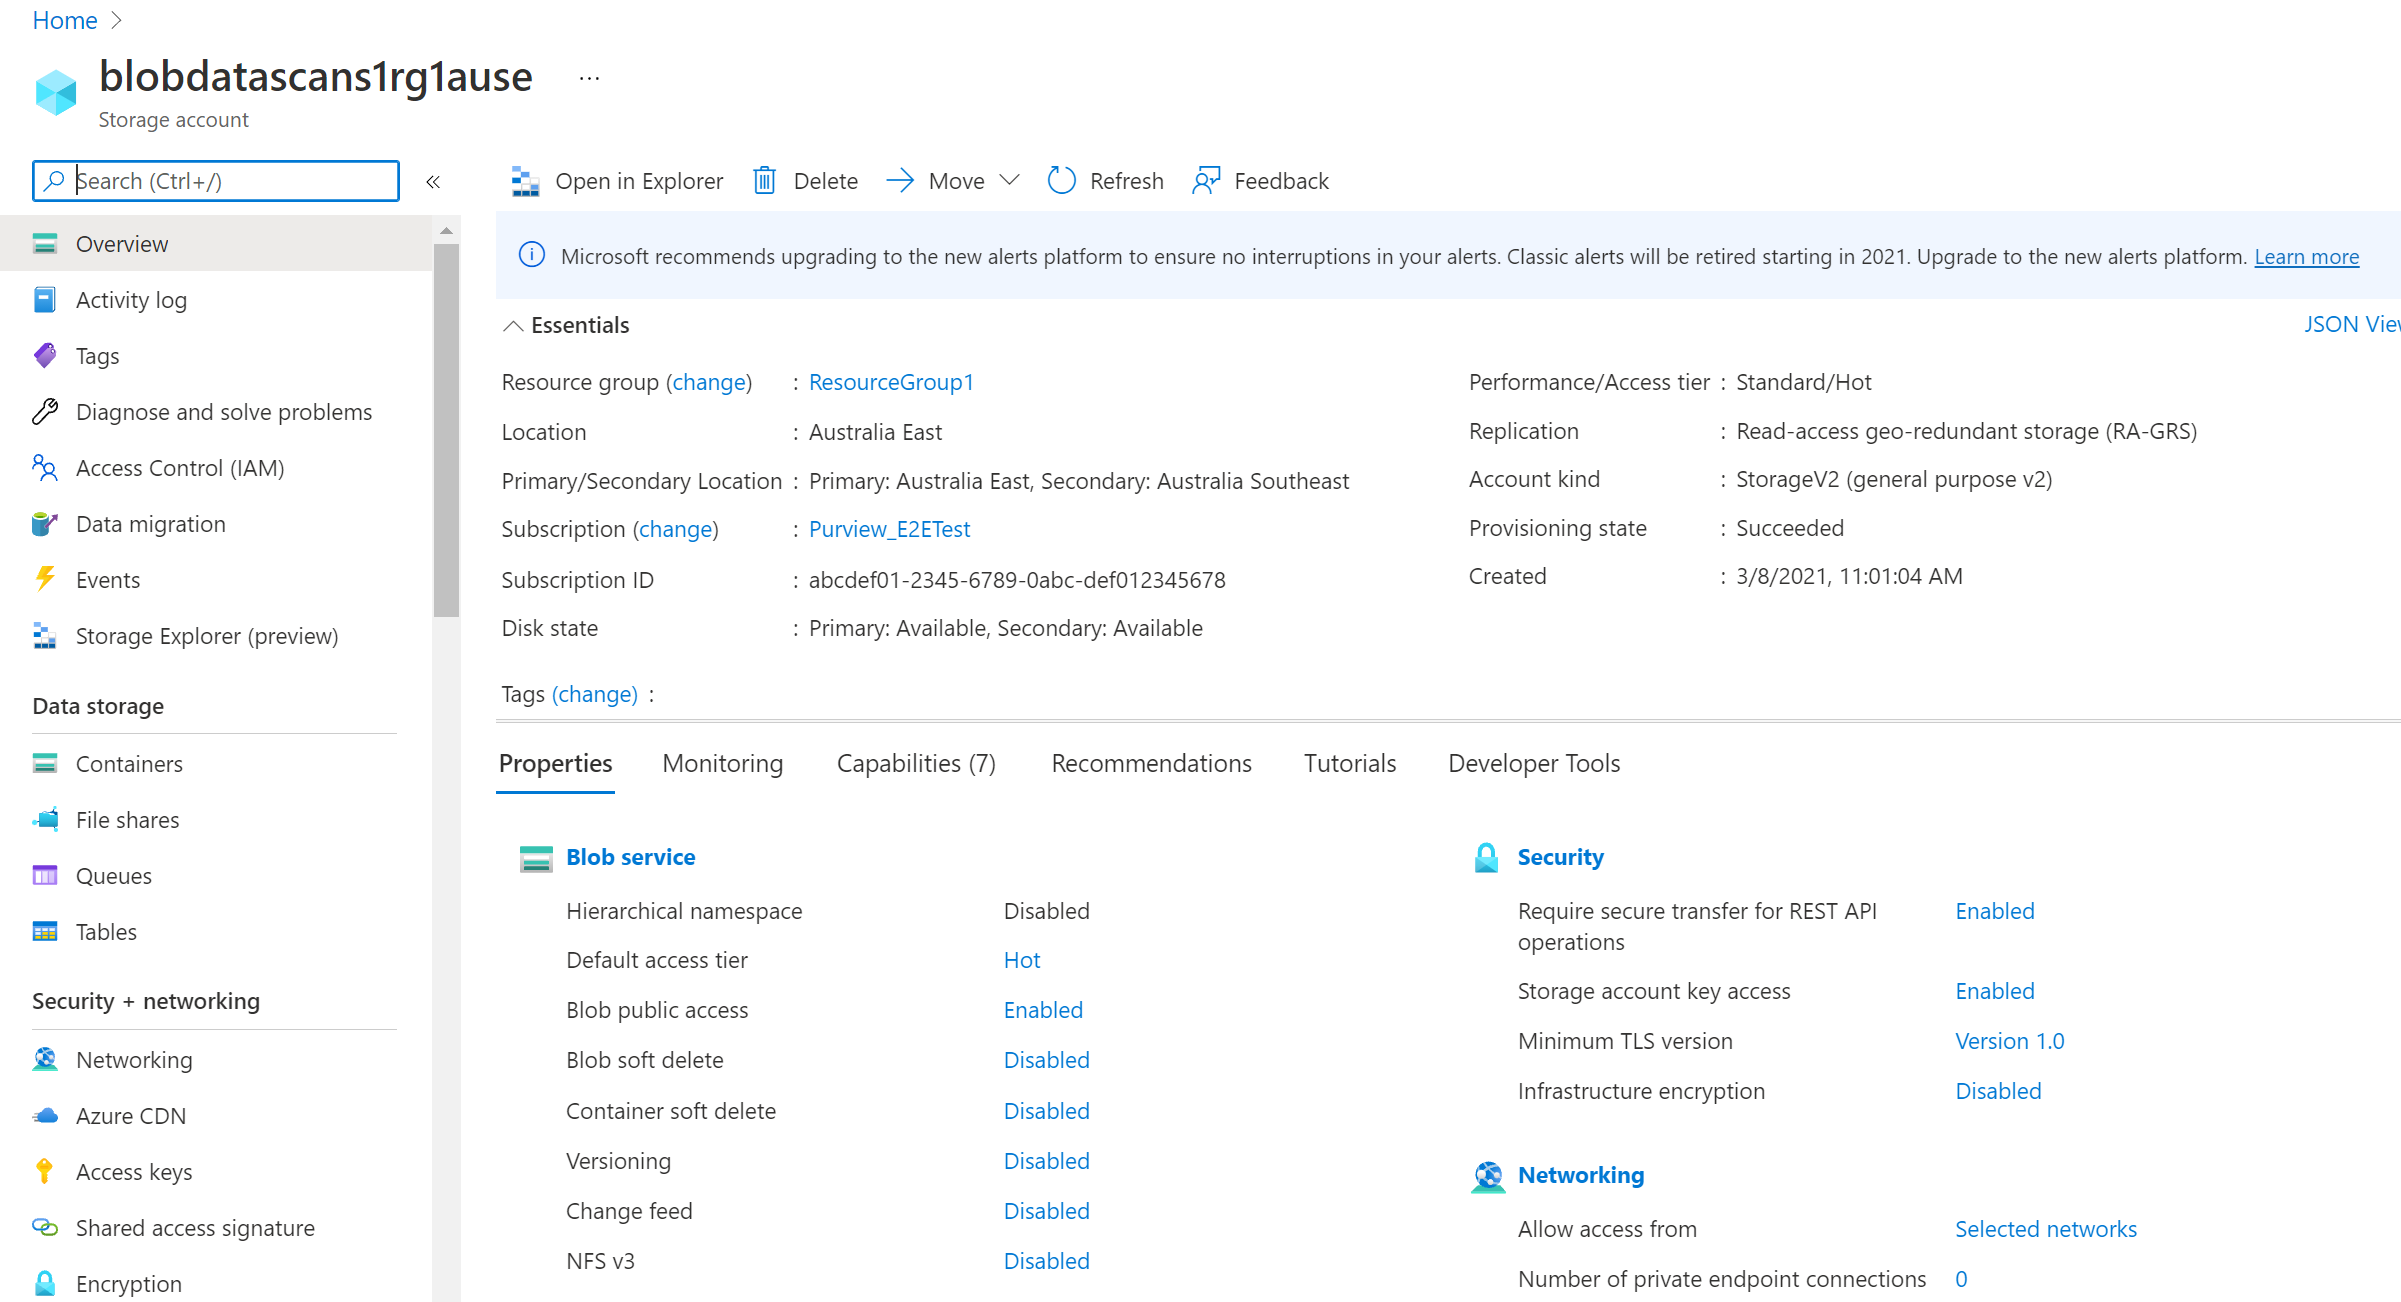
Task: Click the Events icon in sidebar
Action: coord(43,579)
